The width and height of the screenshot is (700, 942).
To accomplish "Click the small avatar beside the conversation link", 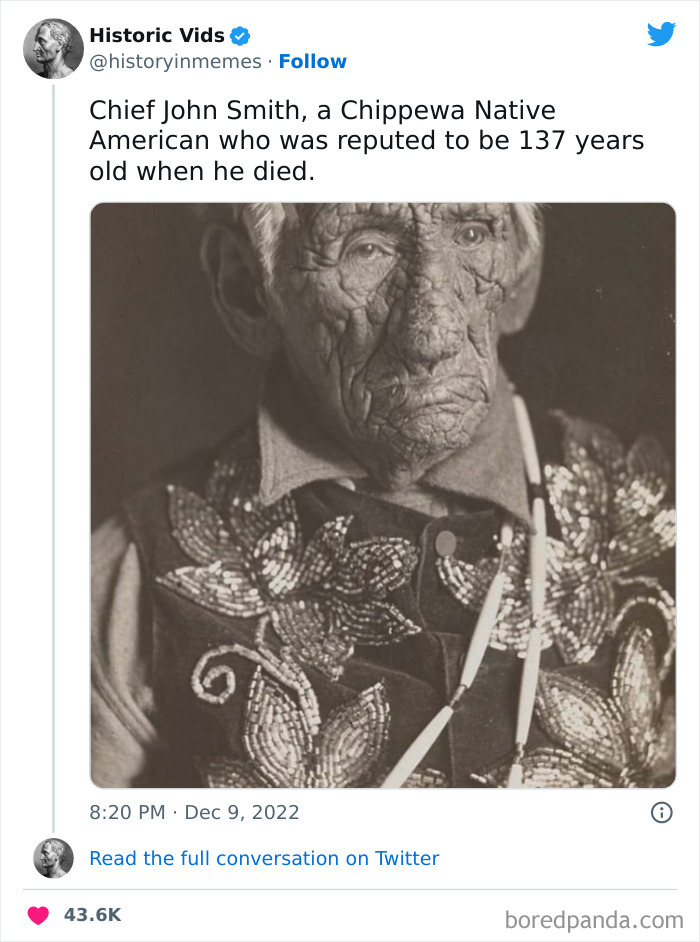I will 53,858.
